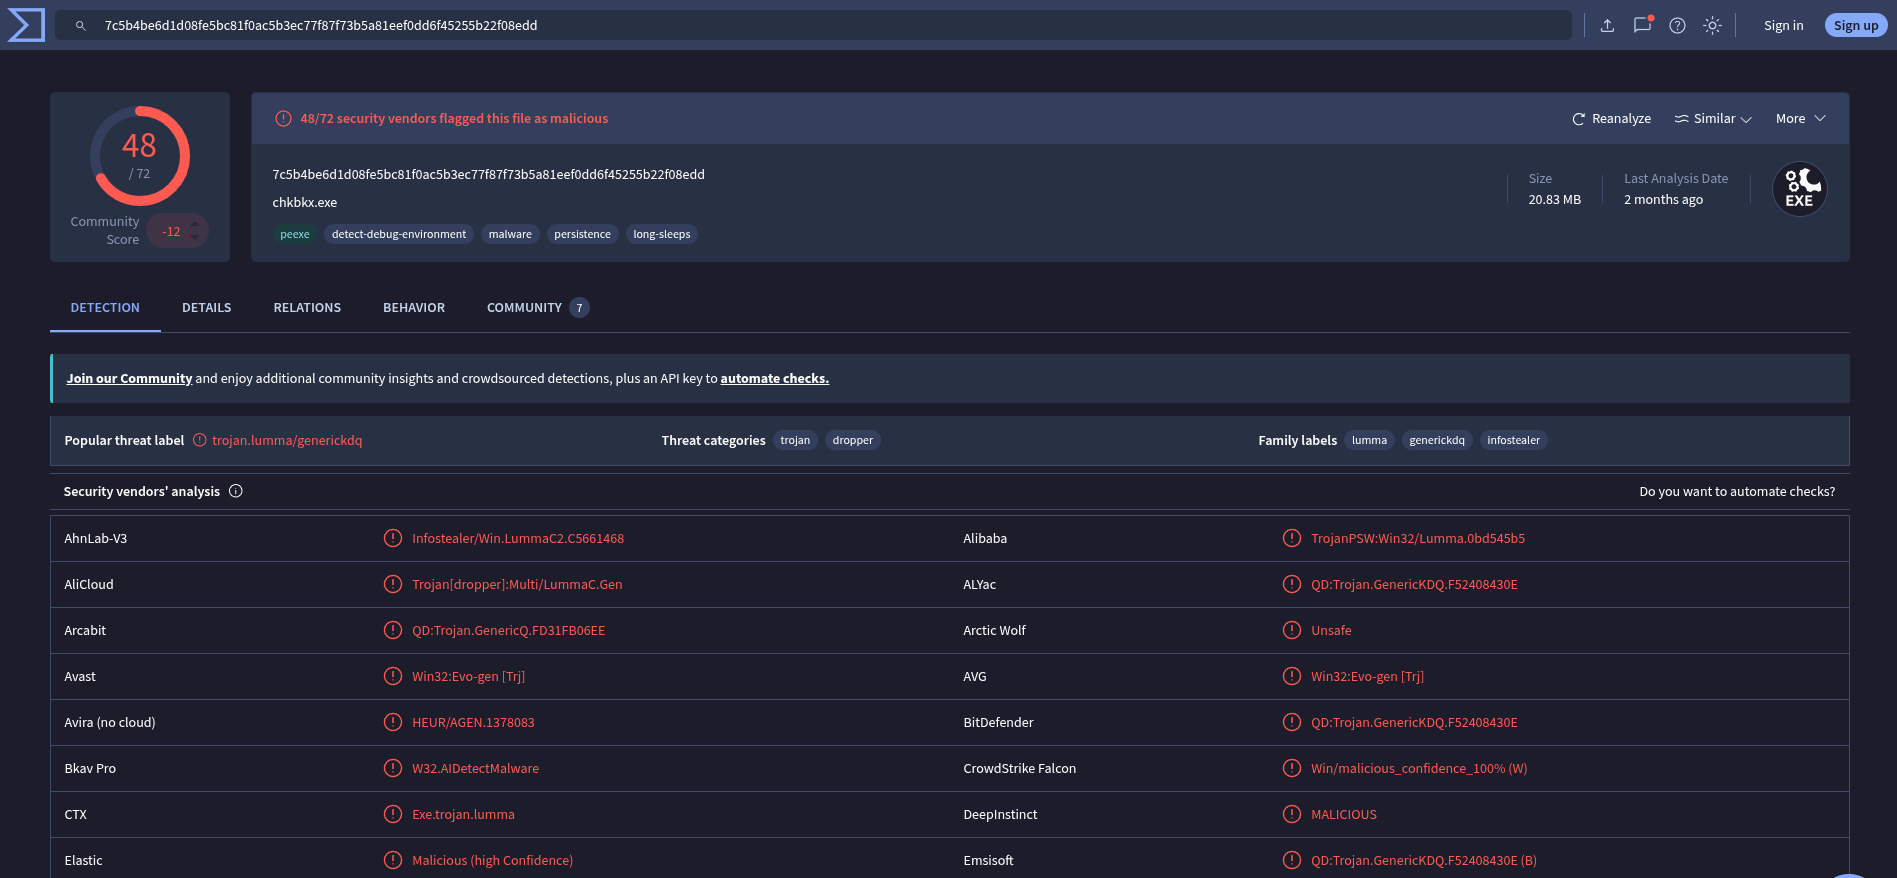The height and width of the screenshot is (878, 1897).
Task: Select the persistence tag
Action: [582, 235]
